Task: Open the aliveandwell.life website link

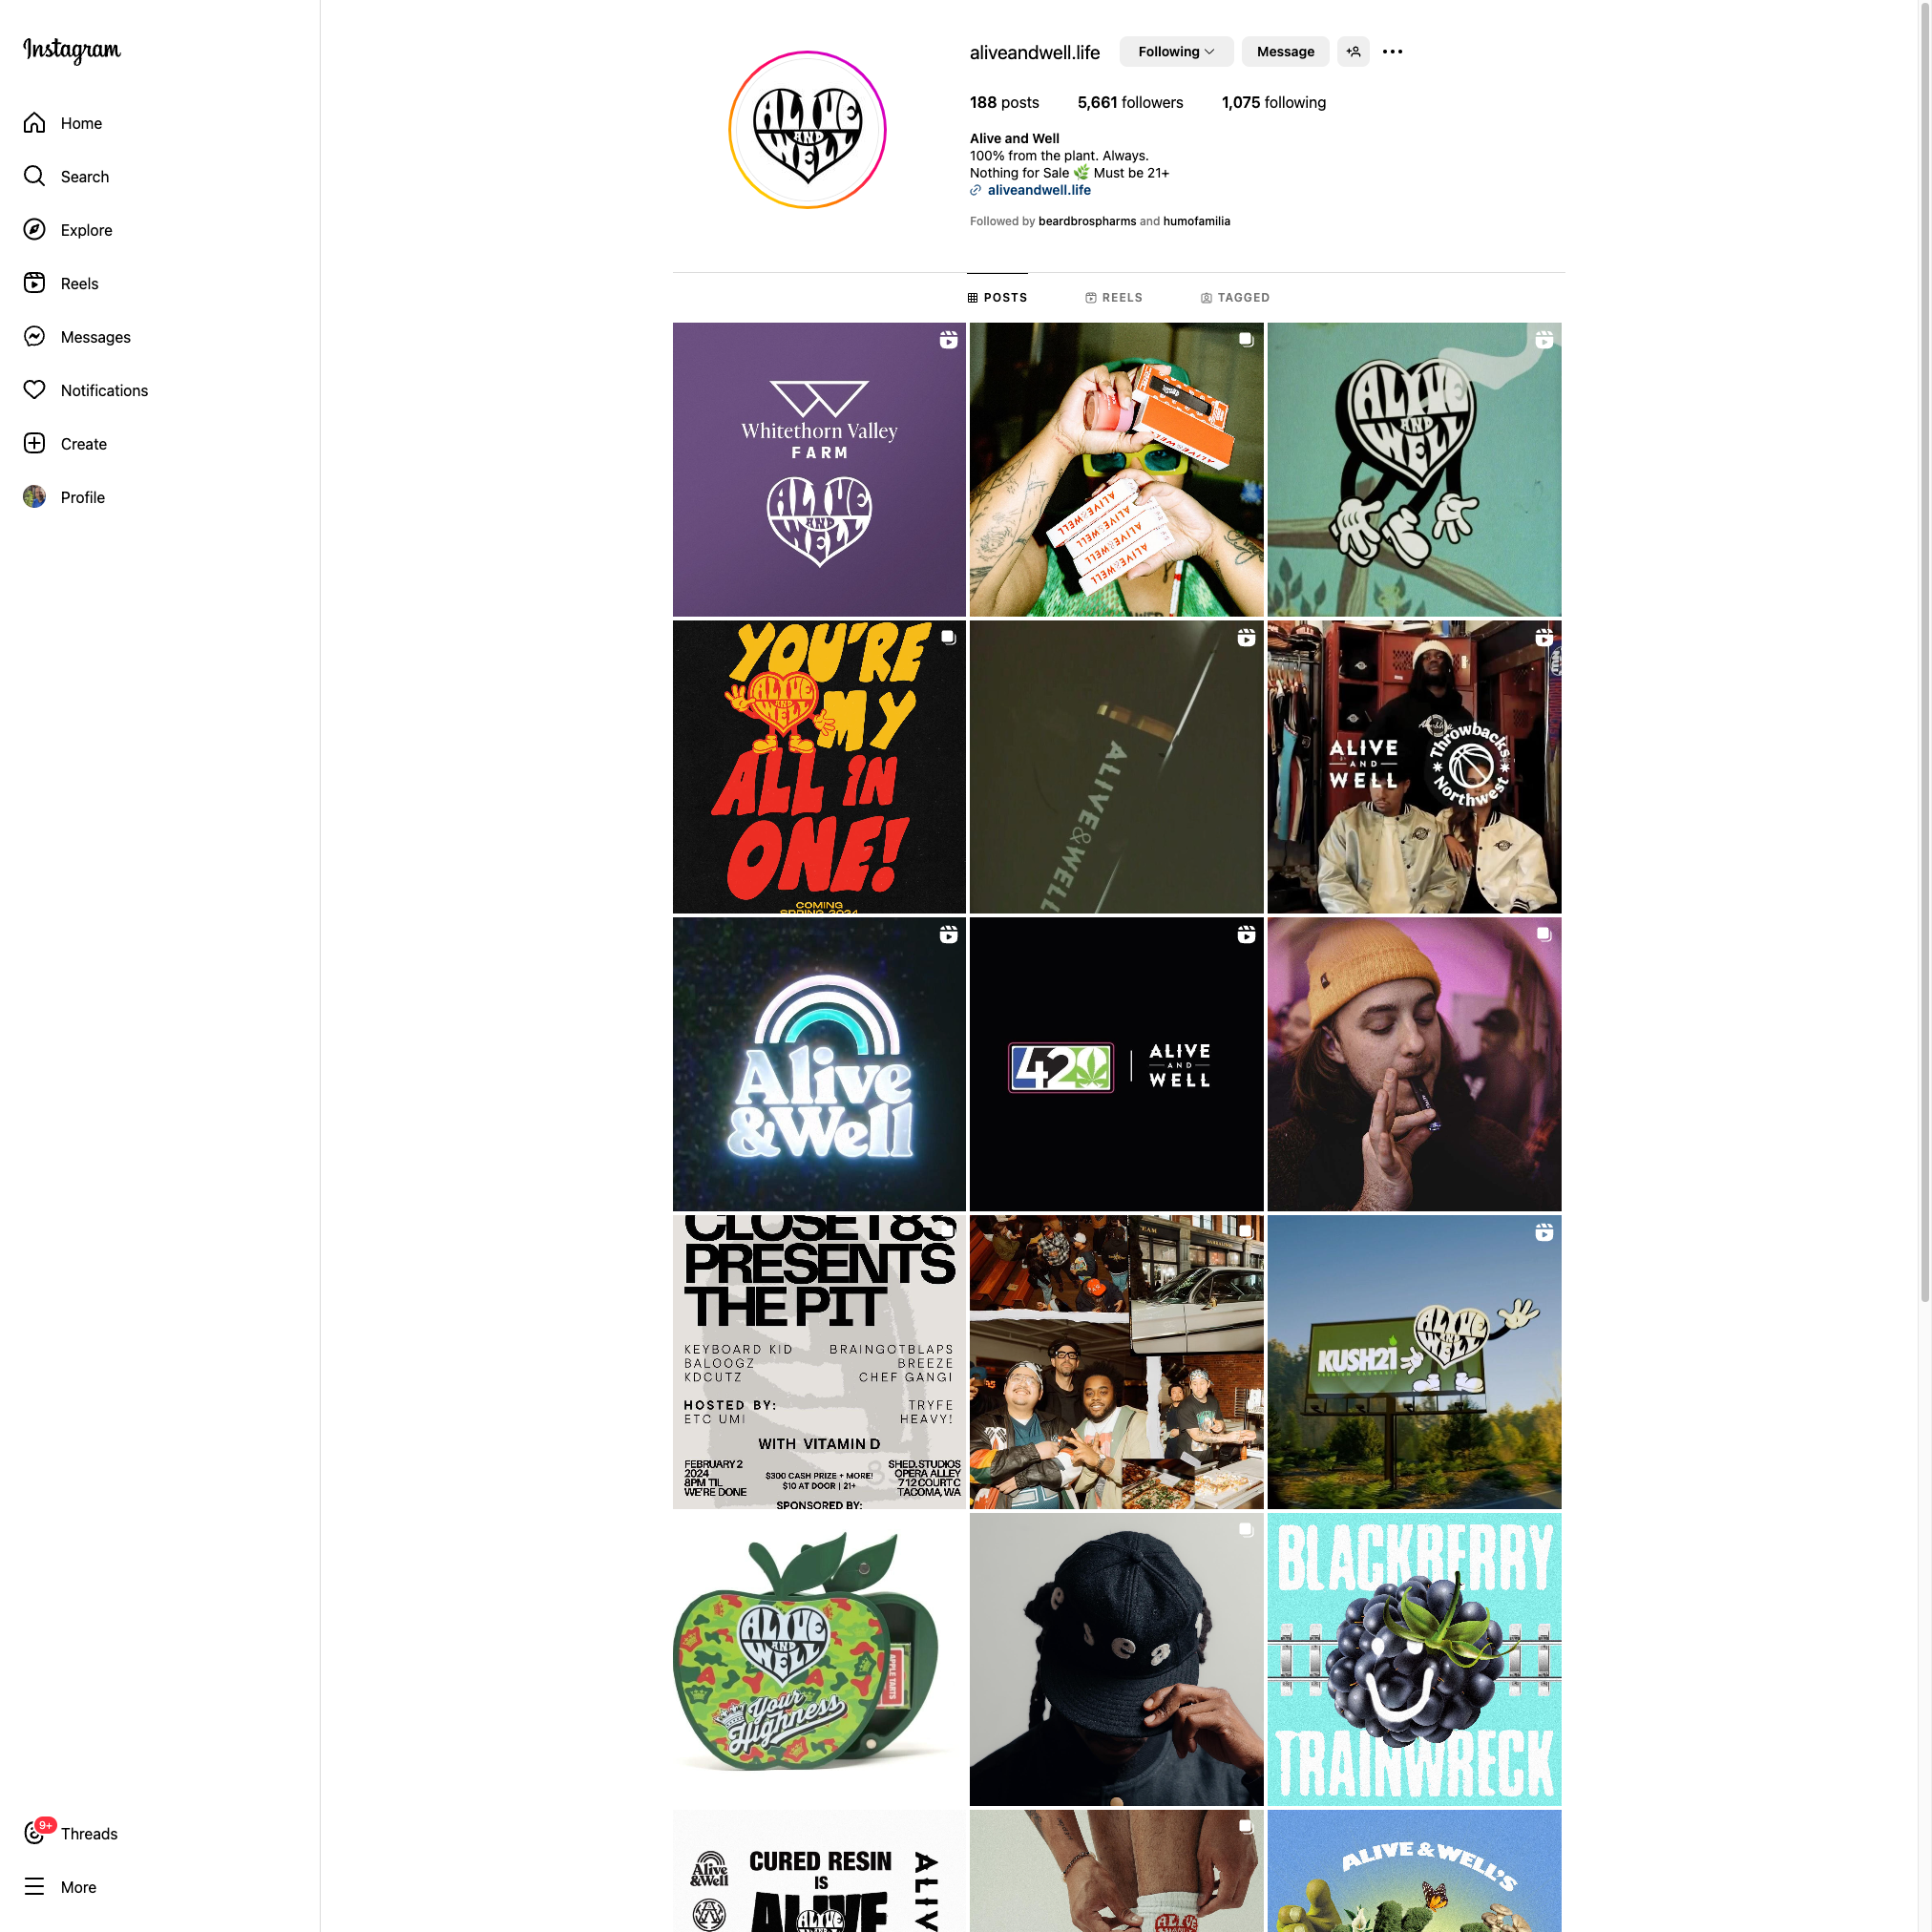Action: [1039, 190]
